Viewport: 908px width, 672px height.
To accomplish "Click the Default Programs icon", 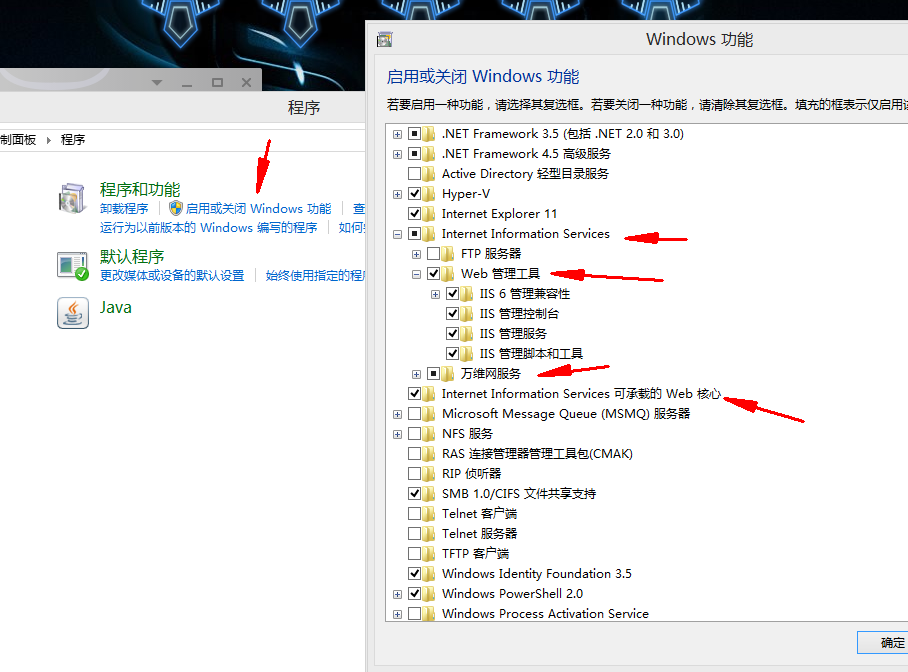I will pyautogui.click(x=73, y=266).
